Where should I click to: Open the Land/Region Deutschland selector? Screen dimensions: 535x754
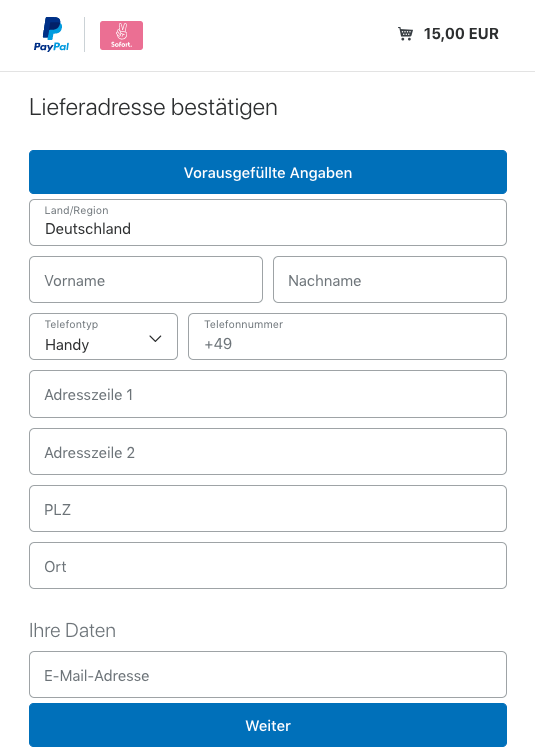[x=268, y=223]
